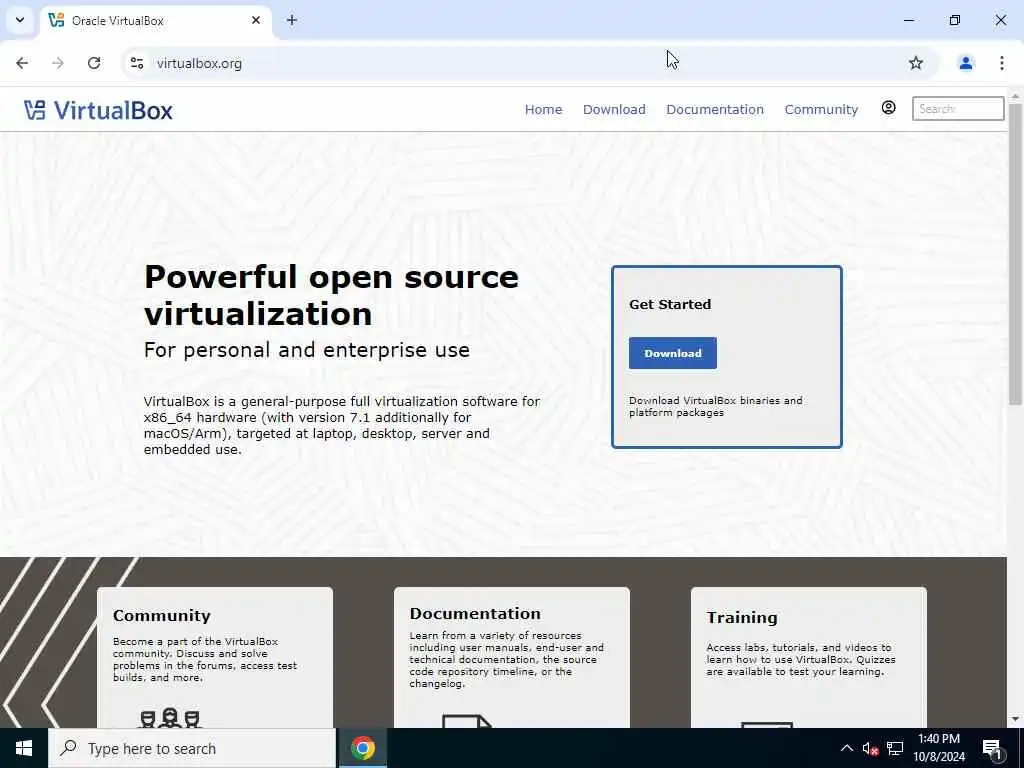Reload the page with the refresh icon

[x=94, y=63]
